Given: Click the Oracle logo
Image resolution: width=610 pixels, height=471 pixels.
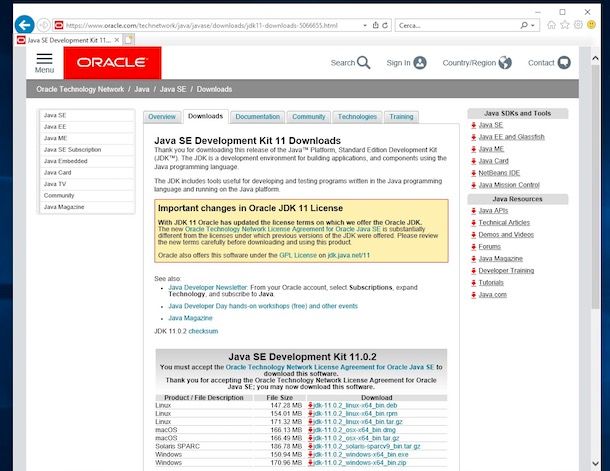Looking at the screenshot, I should [x=112, y=63].
